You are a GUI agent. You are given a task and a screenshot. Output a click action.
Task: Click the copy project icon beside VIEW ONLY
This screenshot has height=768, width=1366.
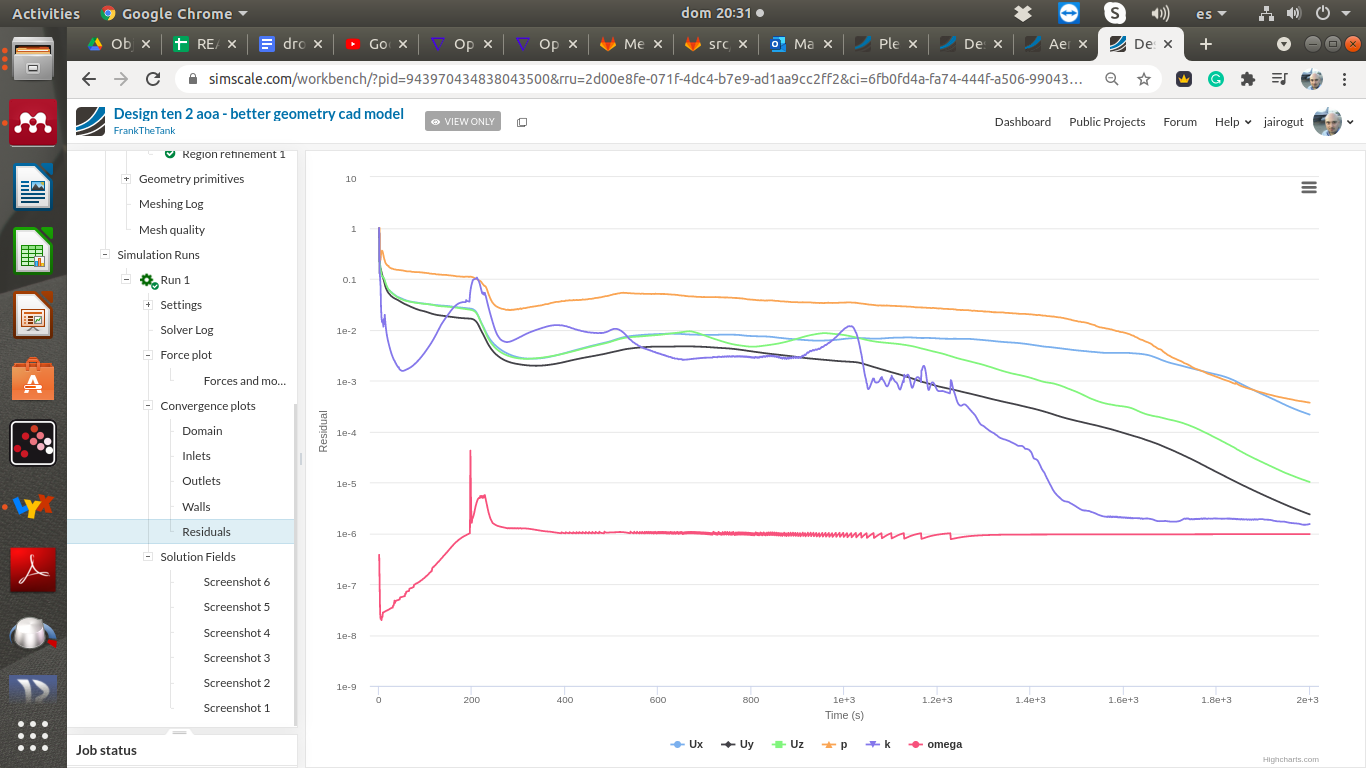click(x=522, y=122)
